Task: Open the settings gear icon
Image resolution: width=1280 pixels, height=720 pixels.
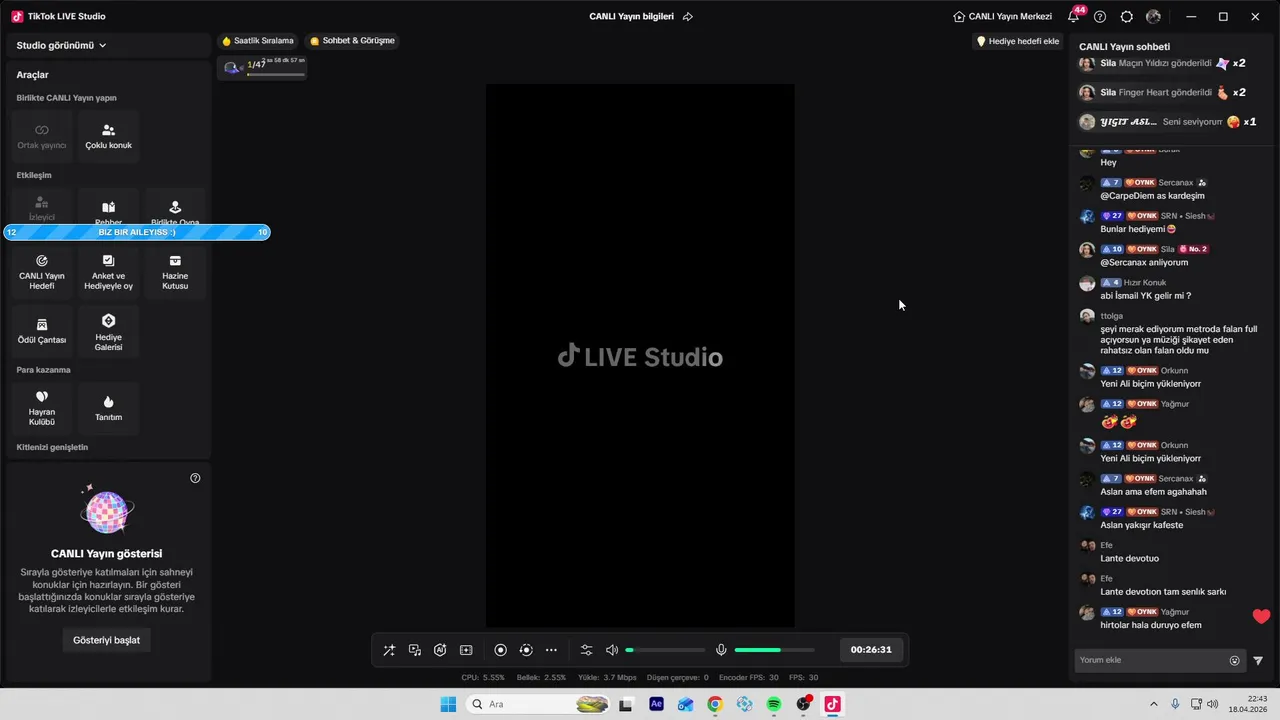Action: point(1127,17)
